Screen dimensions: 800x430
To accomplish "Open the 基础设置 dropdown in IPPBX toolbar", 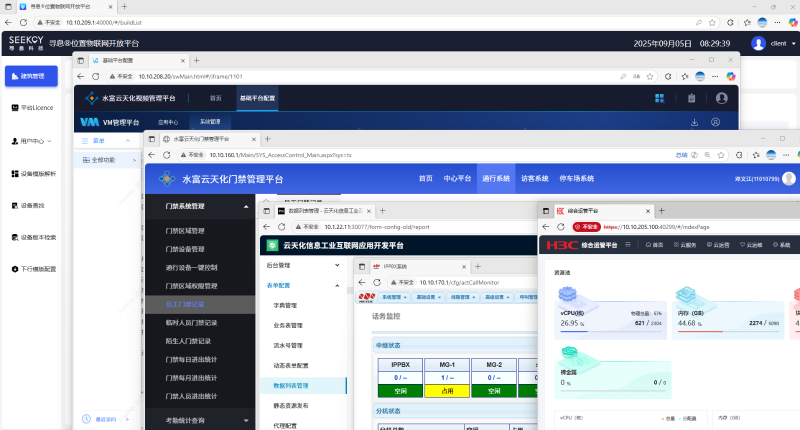I will pyautogui.click(x=428, y=297).
